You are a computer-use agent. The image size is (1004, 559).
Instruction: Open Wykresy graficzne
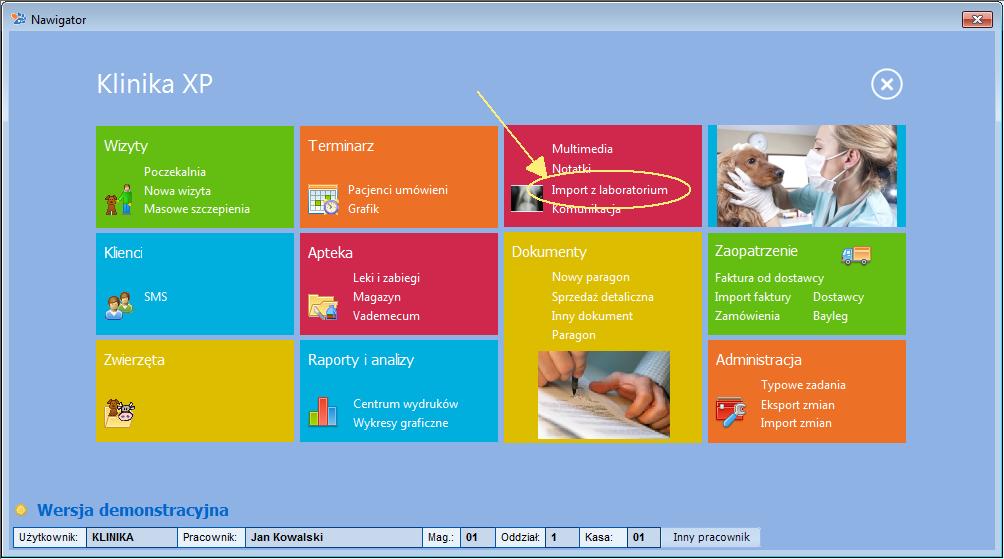400,423
